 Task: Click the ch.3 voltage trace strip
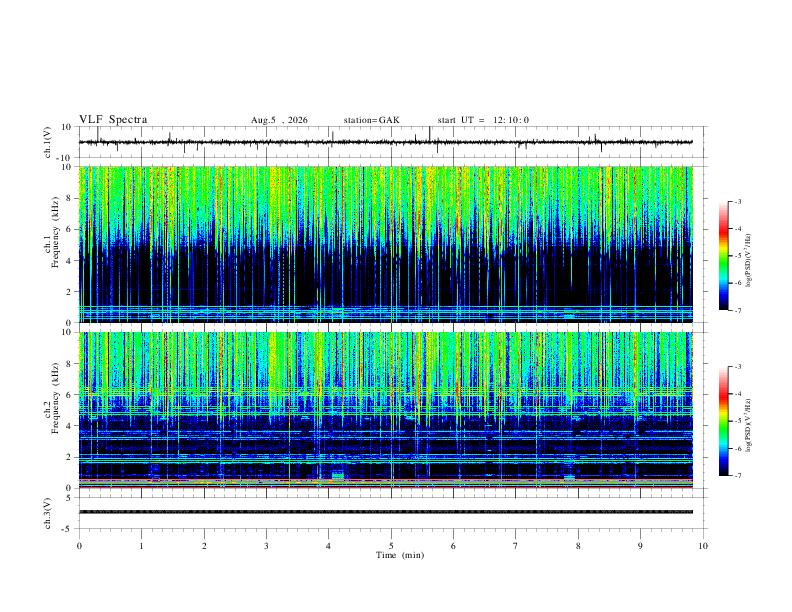click(385, 513)
